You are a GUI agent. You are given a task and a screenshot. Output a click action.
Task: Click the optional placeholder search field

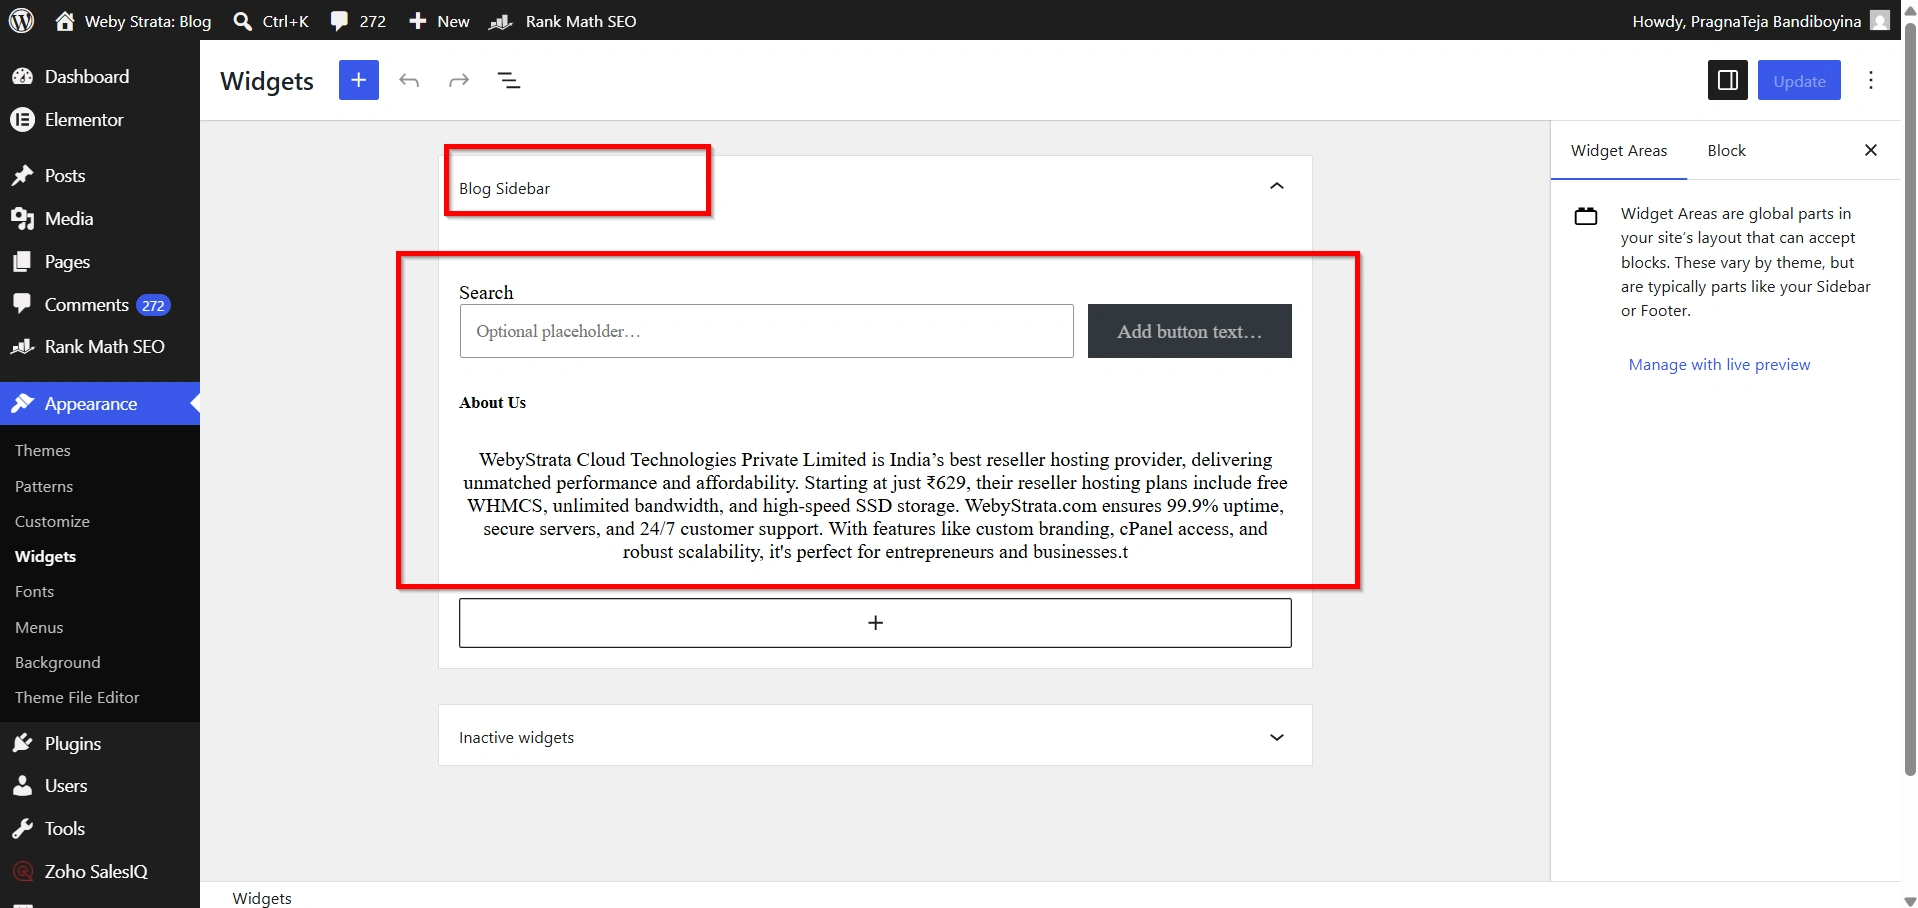tap(767, 331)
